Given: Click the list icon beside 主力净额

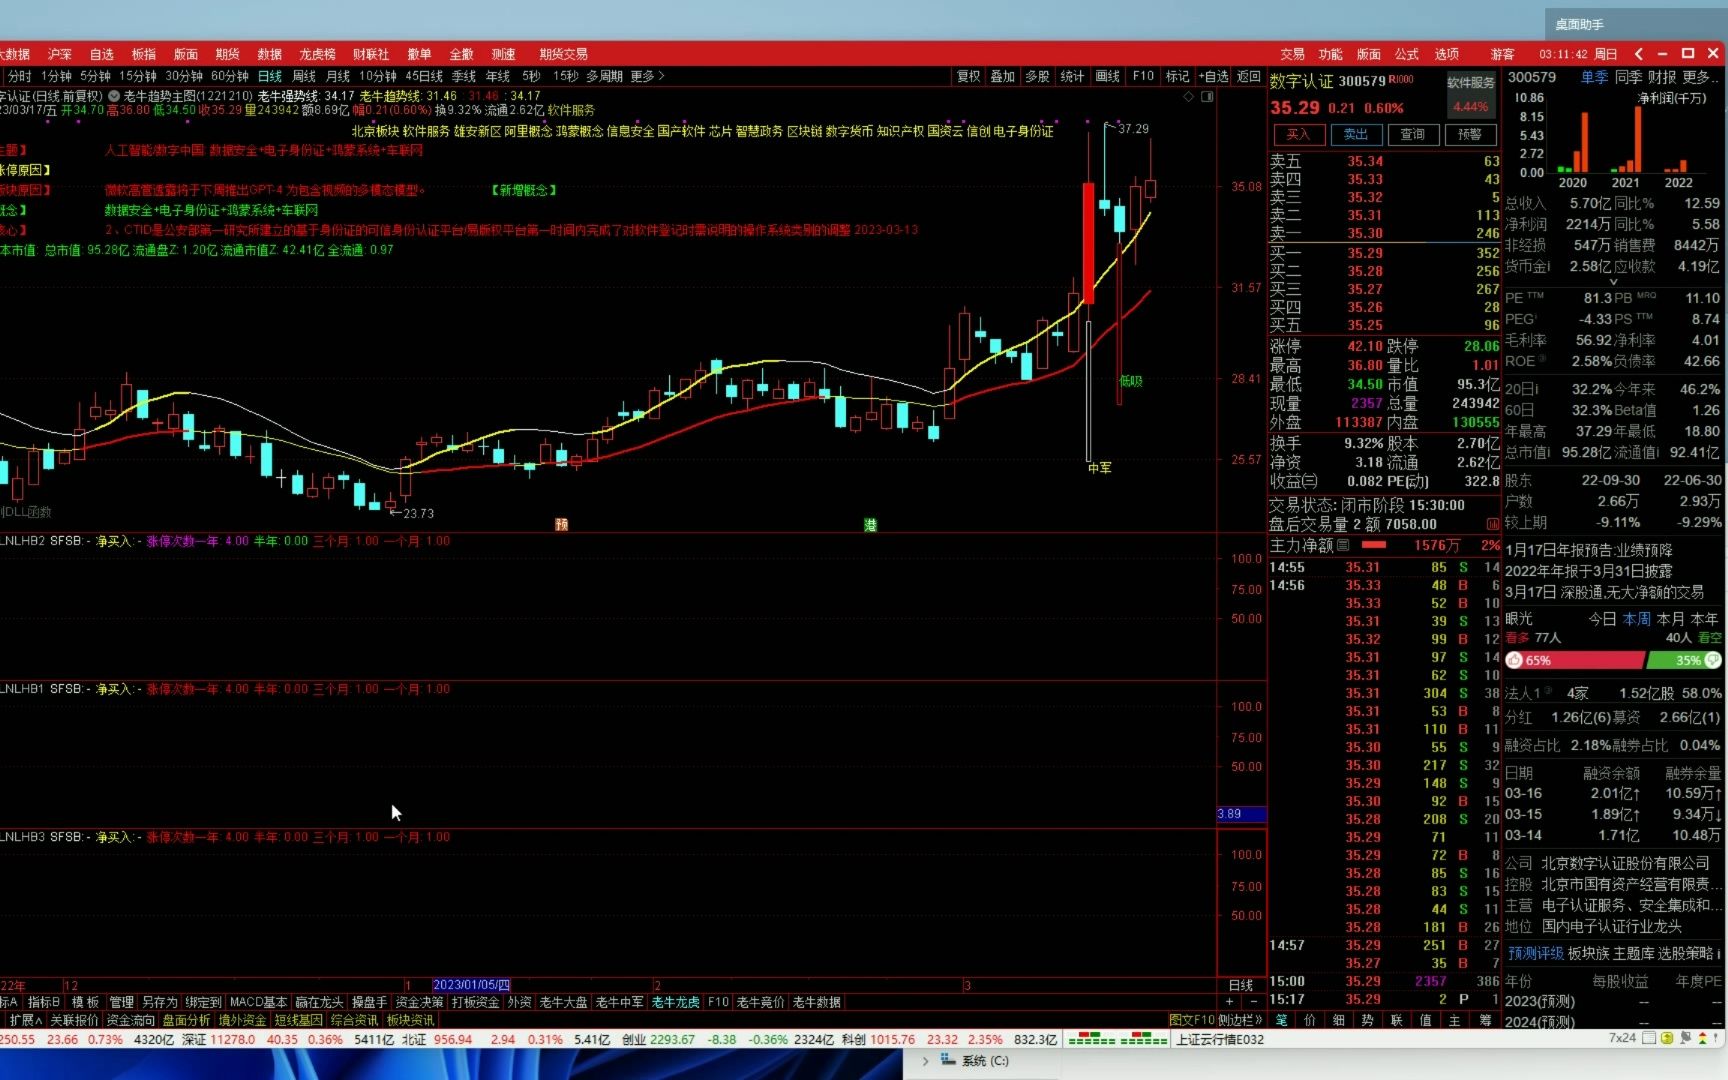Looking at the screenshot, I should tap(1343, 545).
